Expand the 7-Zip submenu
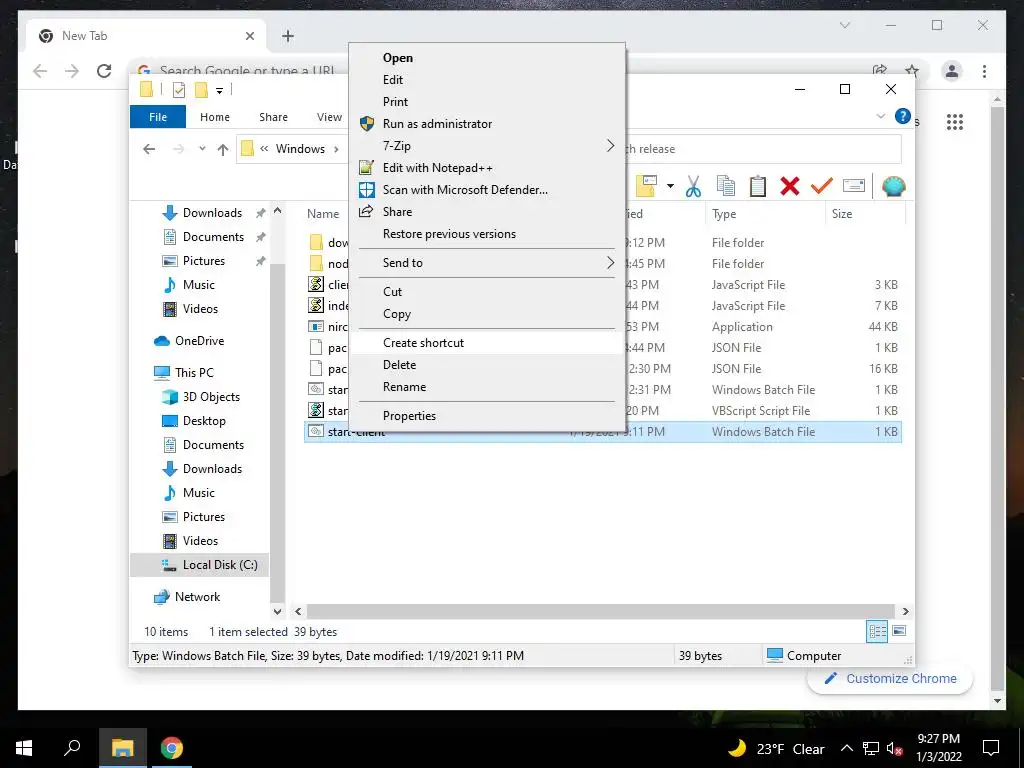Screen dimensions: 1024x768 click(488, 146)
